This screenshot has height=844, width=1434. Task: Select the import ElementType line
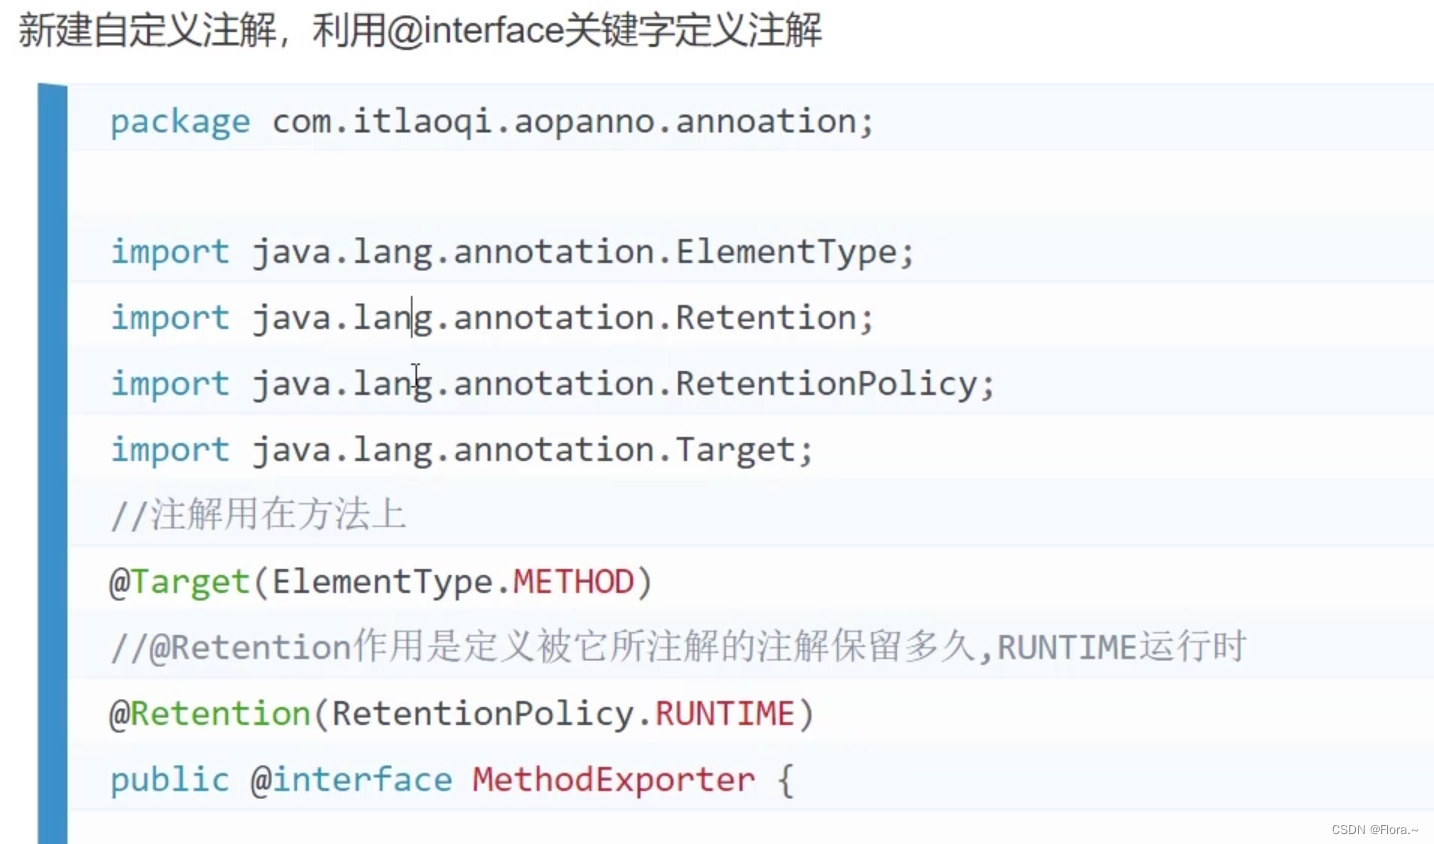[x=512, y=252]
